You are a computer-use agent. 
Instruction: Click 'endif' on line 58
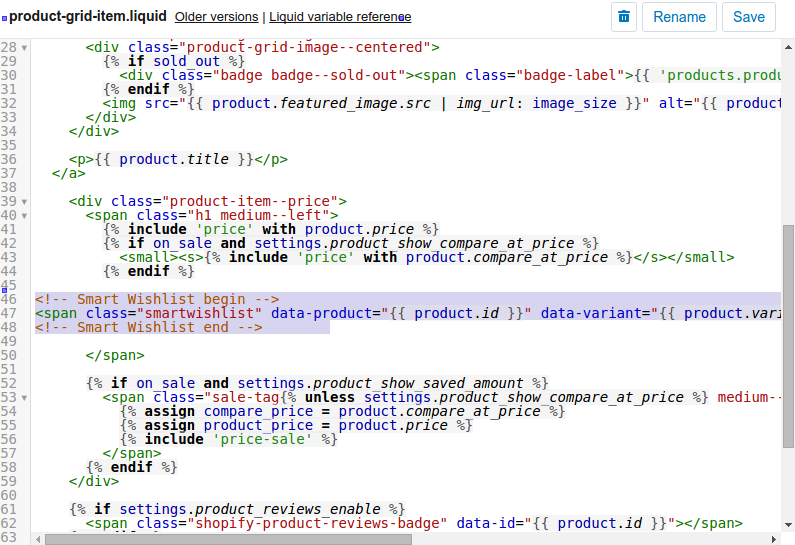[x=132, y=467]
